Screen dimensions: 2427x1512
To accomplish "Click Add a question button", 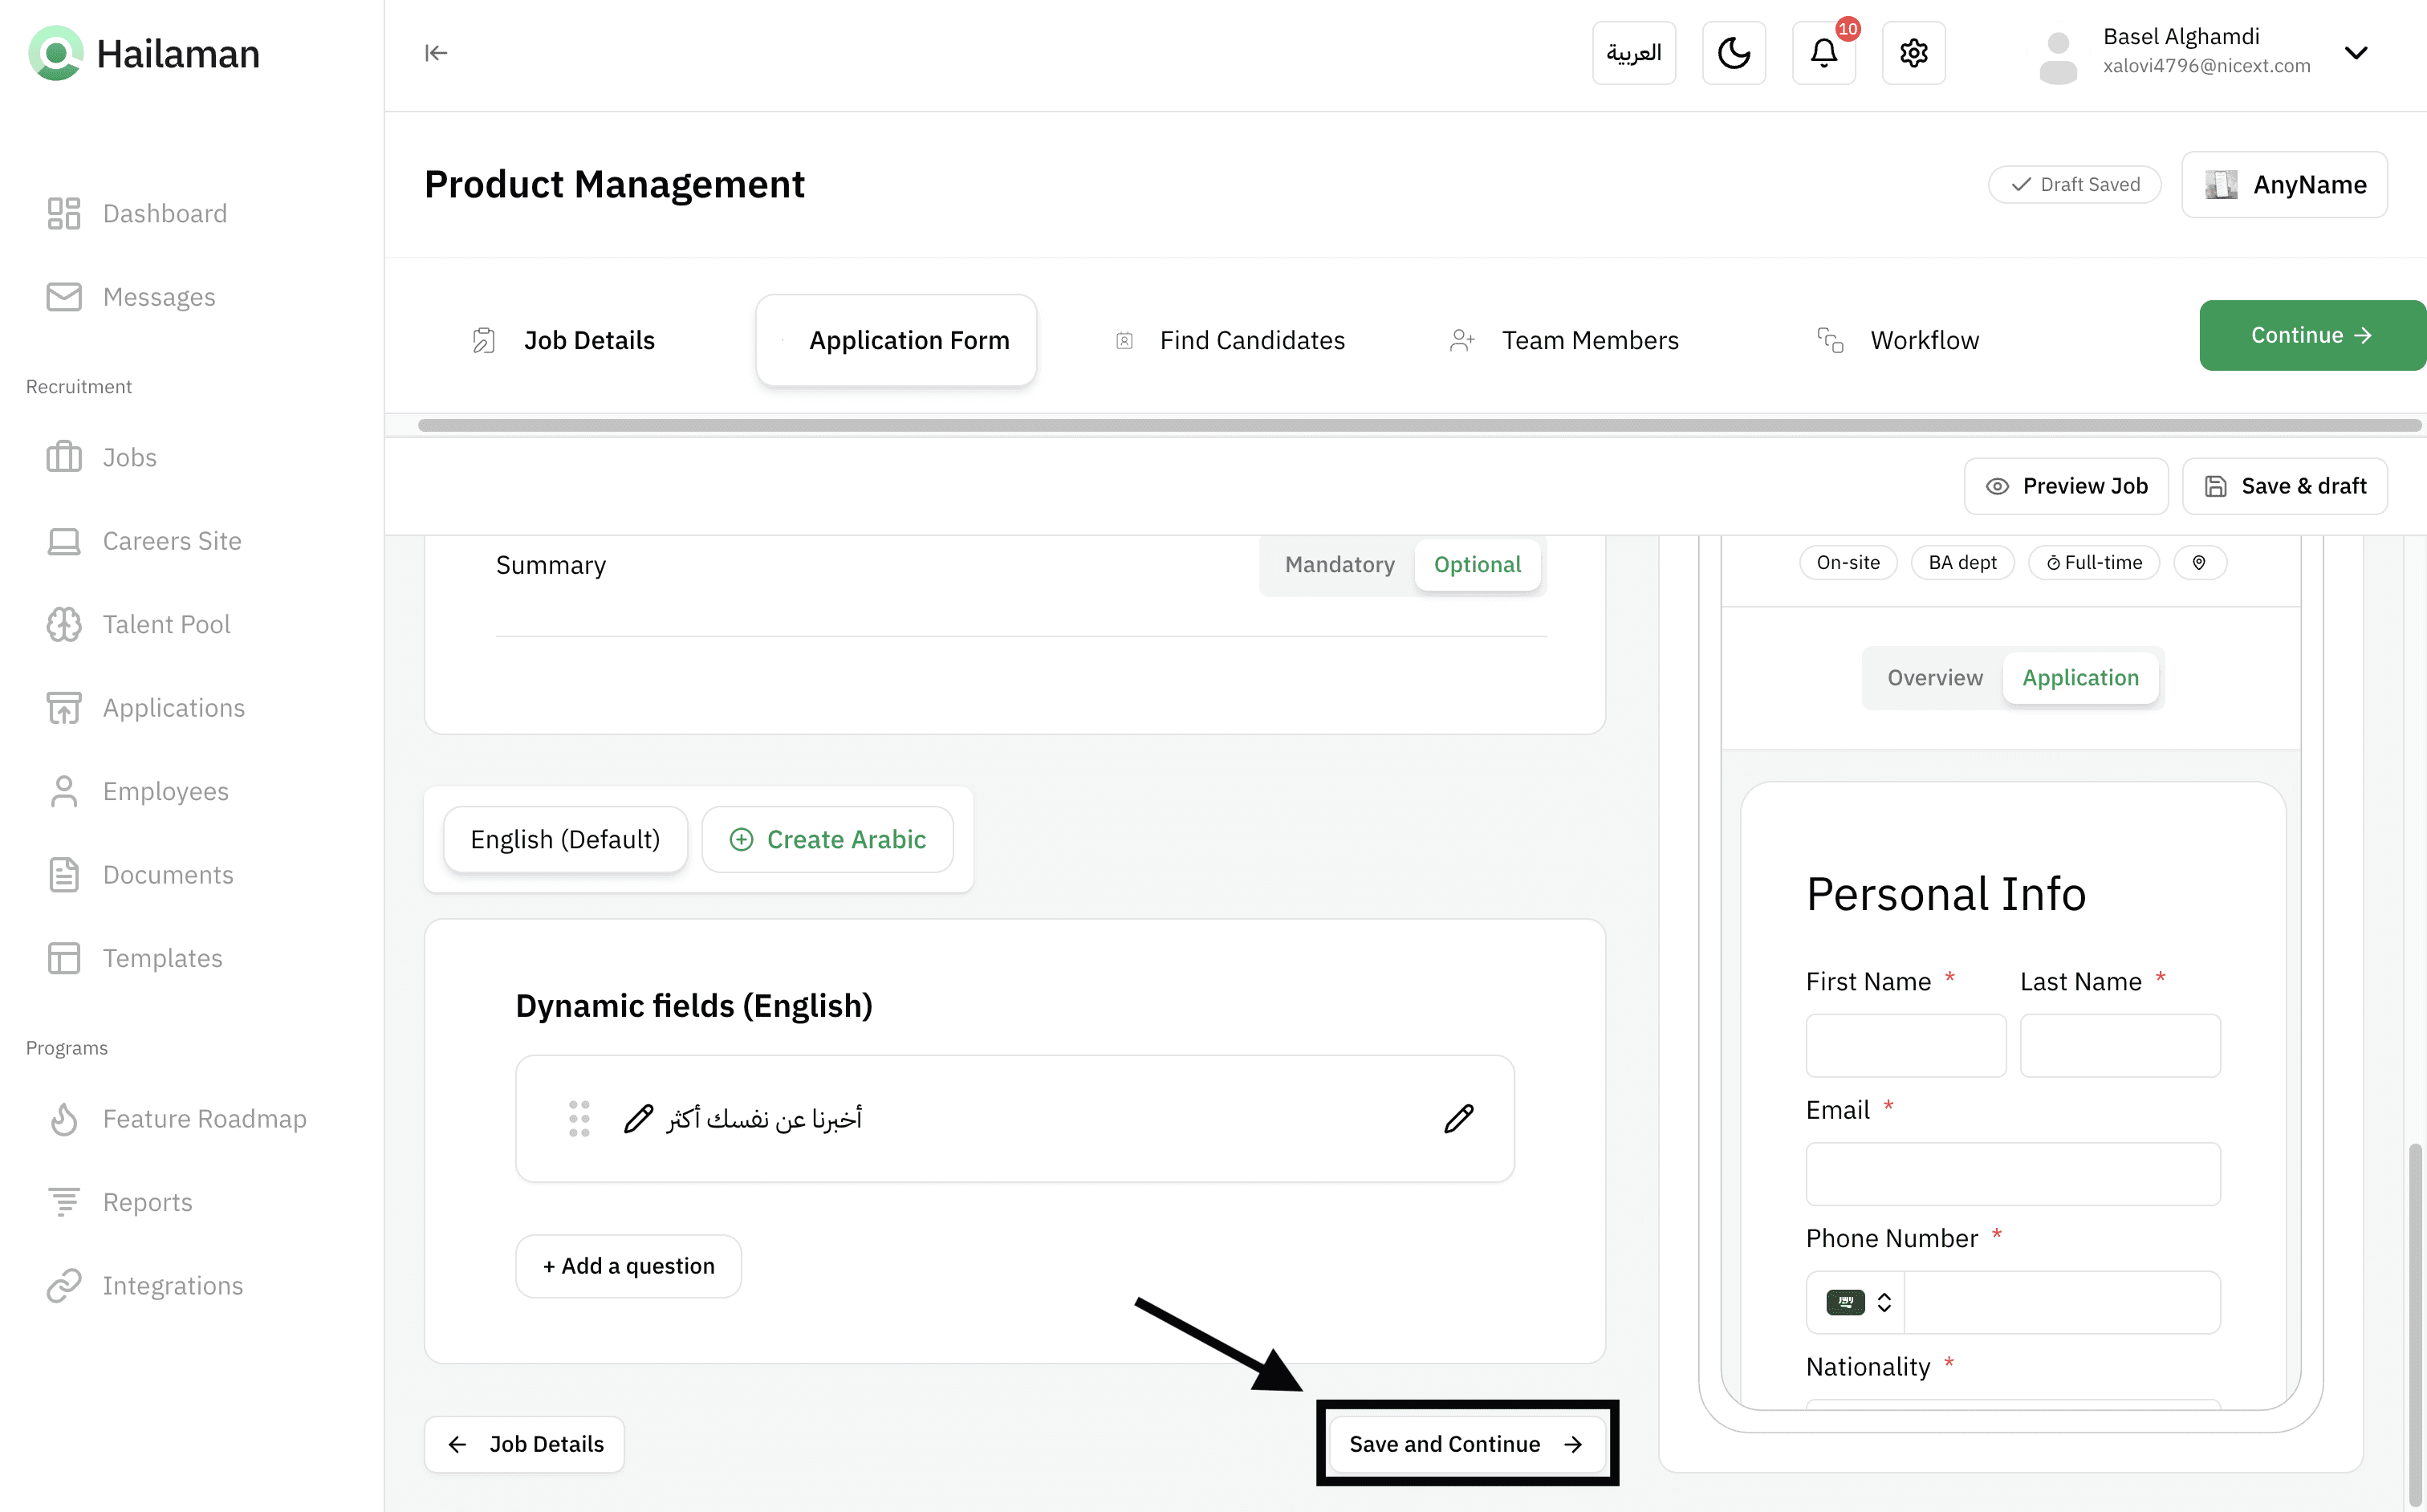I will (x=628, y=1266).
